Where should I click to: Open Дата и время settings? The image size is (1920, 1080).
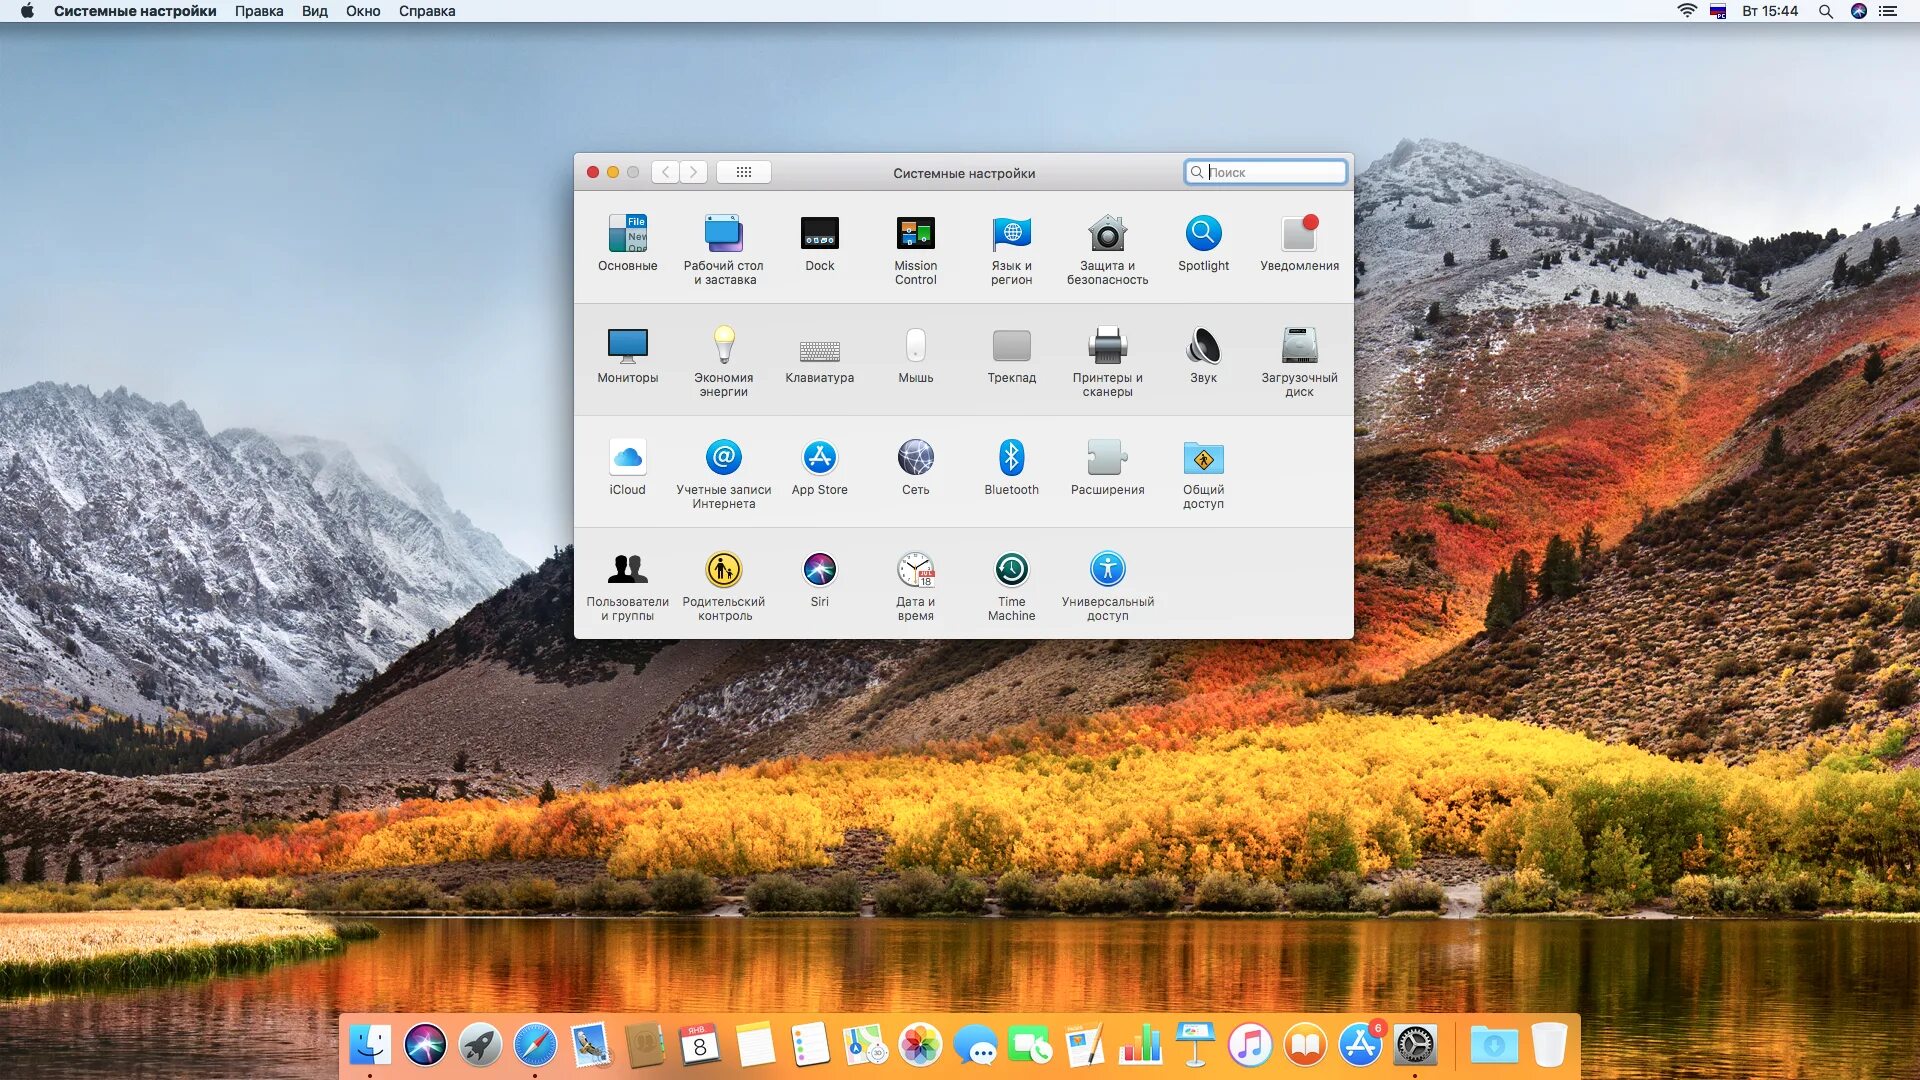[x=915, y=570]
